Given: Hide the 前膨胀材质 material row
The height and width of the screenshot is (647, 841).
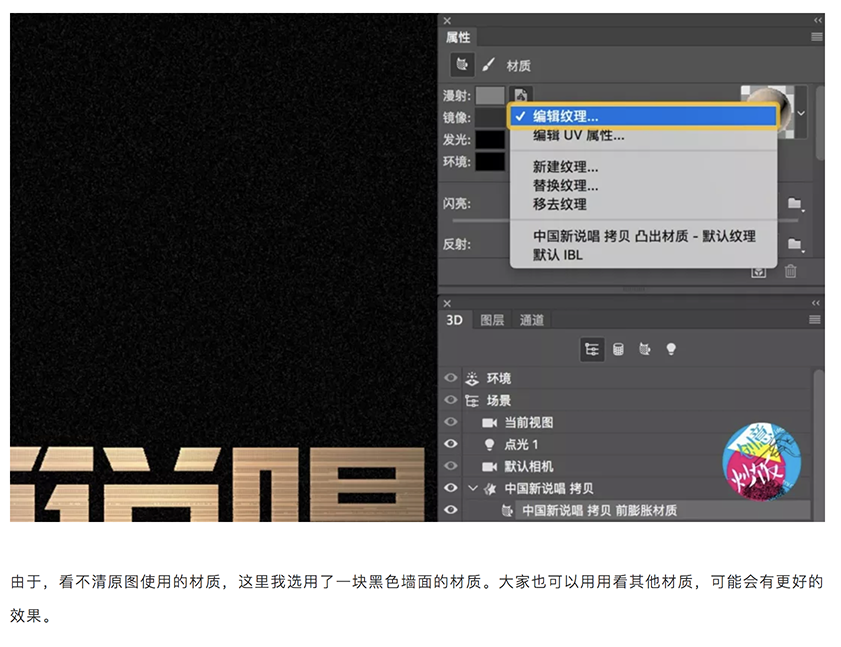Looking at the screenshot, I should click(x=451, y=510).
